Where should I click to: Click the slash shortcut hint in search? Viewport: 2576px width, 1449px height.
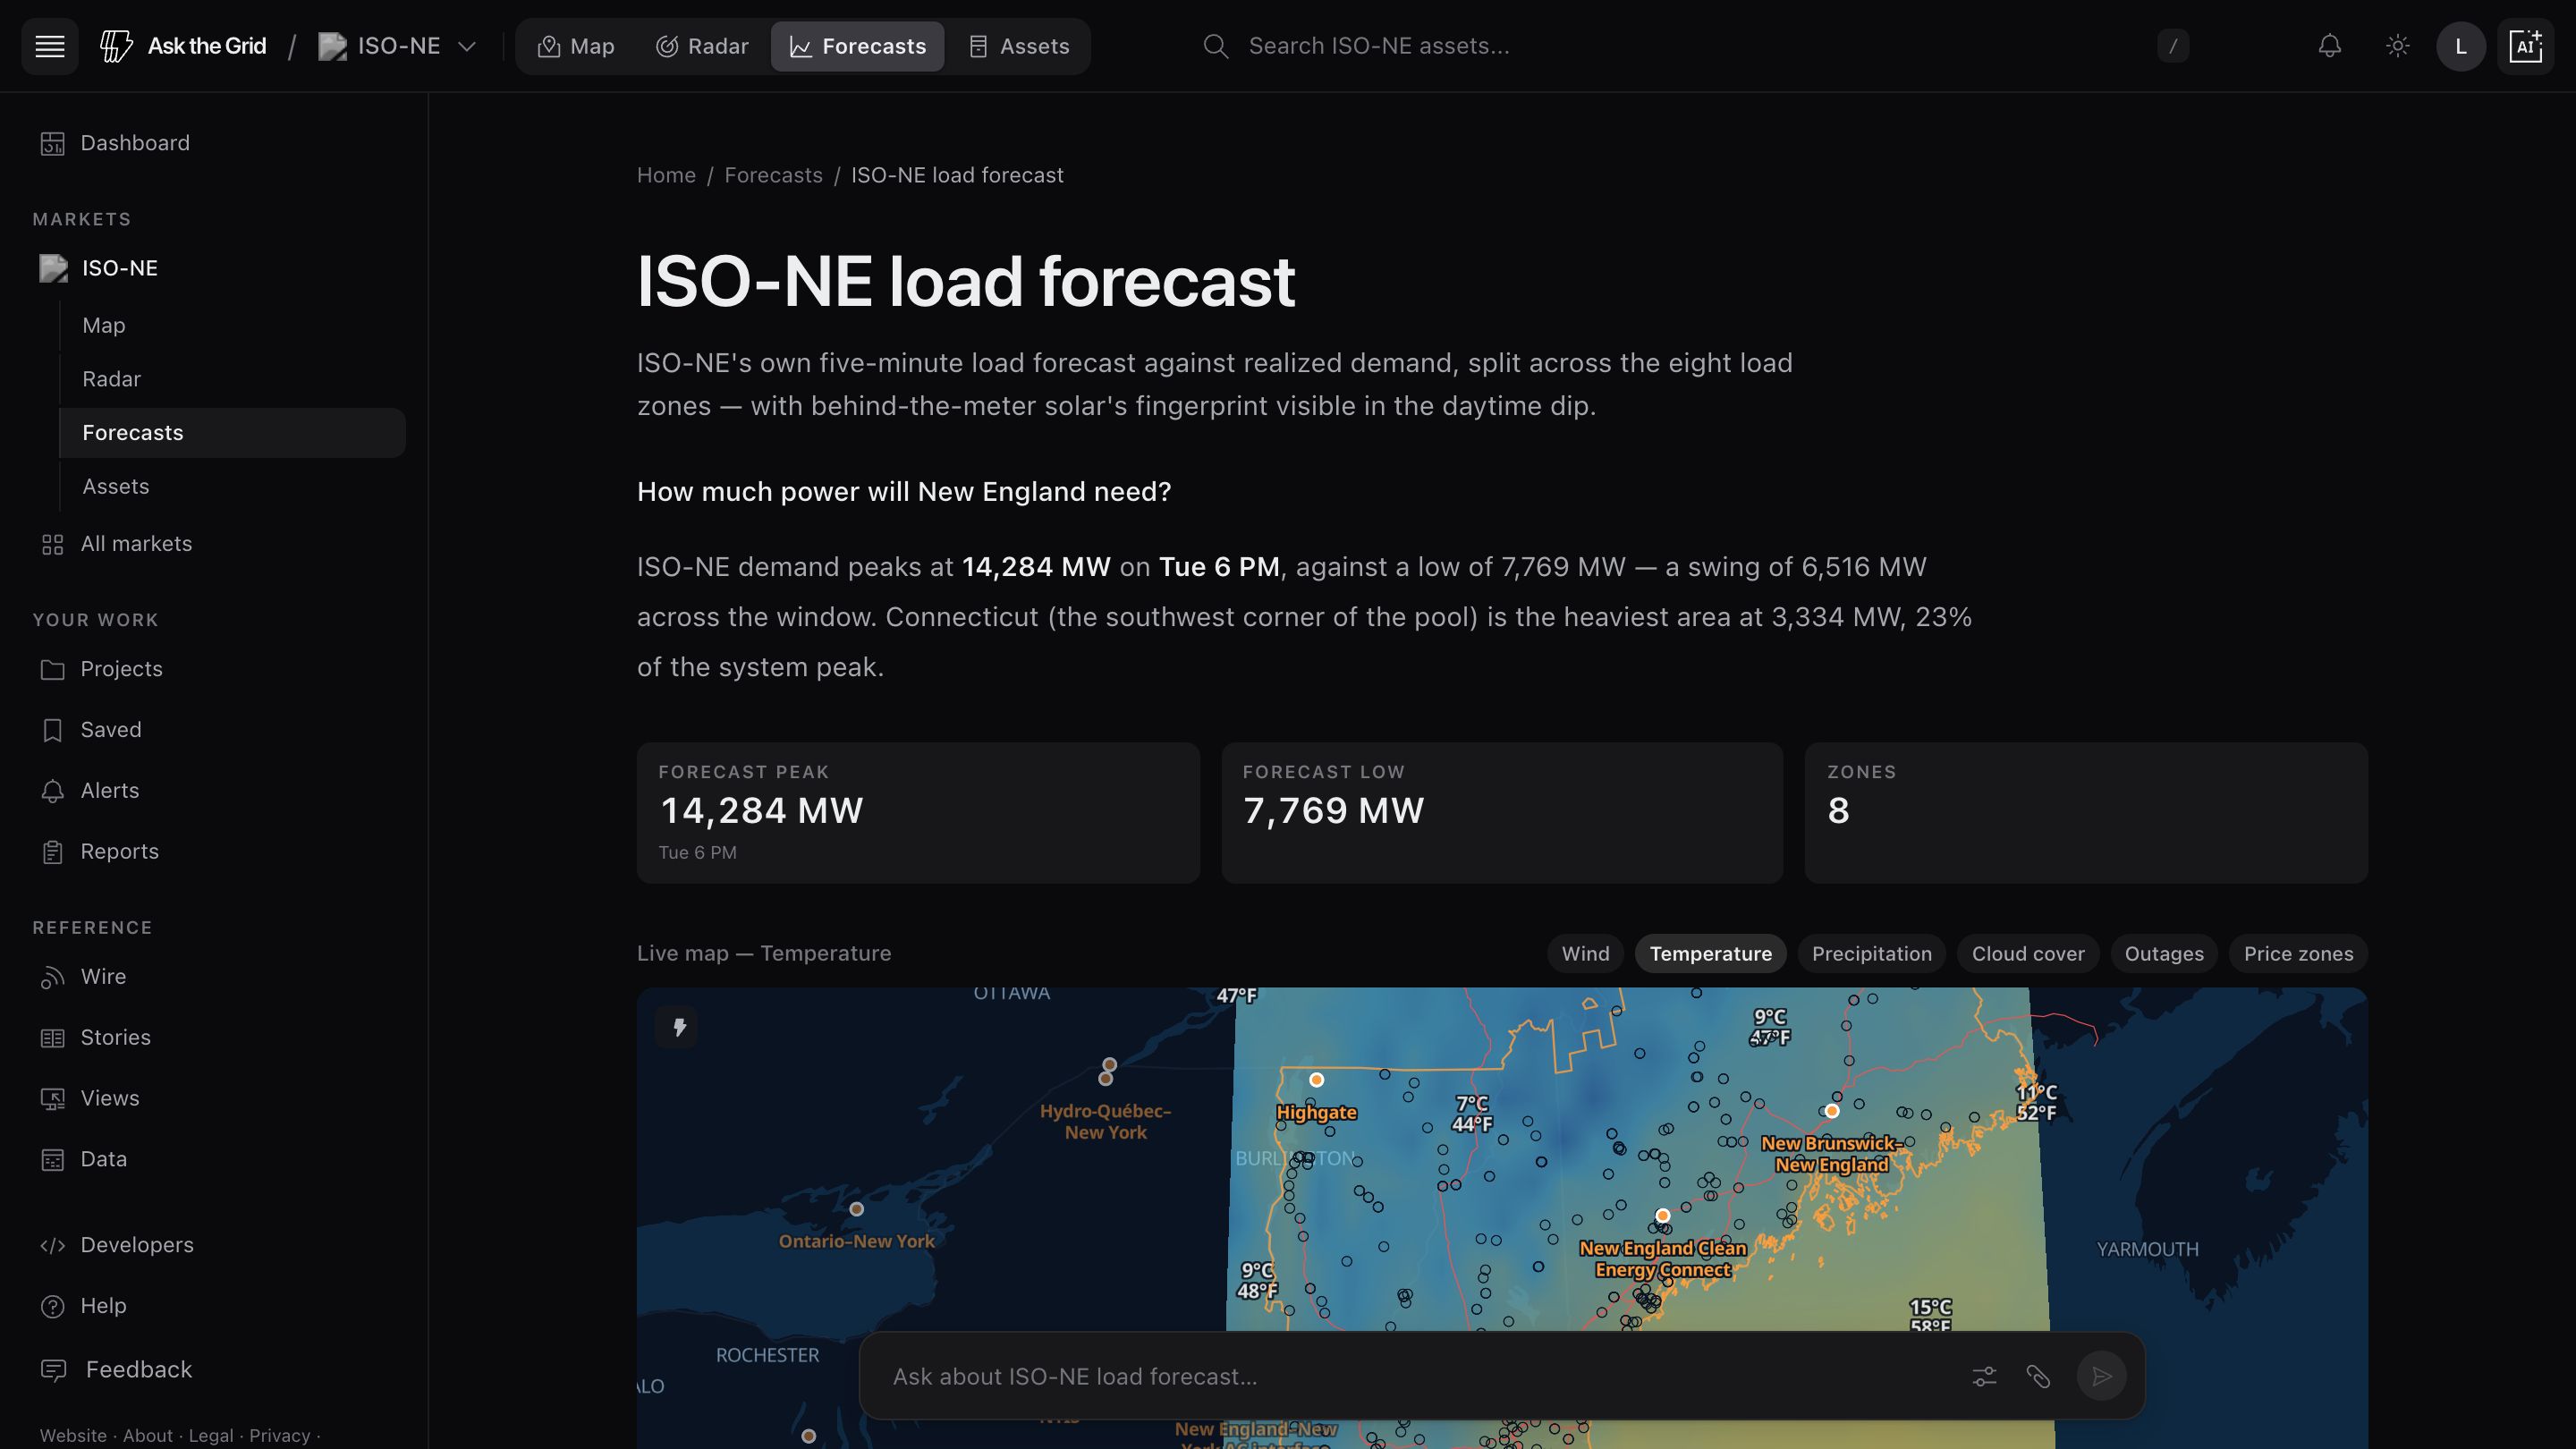click(2172, 46)
